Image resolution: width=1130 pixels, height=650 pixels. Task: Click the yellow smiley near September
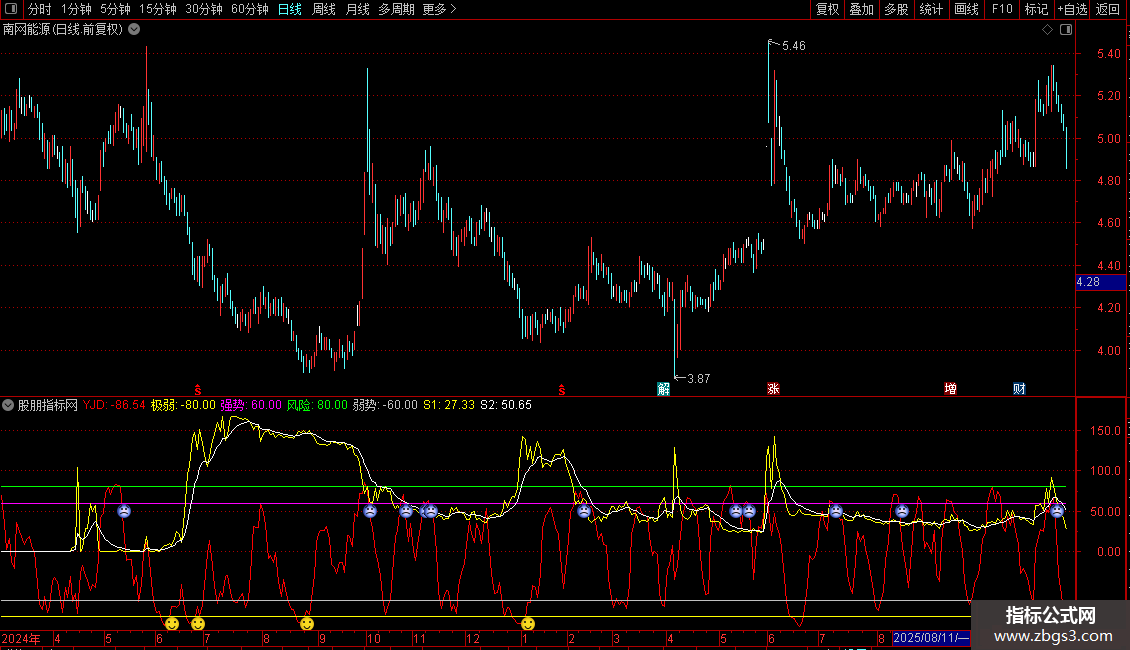coord(306,623)
